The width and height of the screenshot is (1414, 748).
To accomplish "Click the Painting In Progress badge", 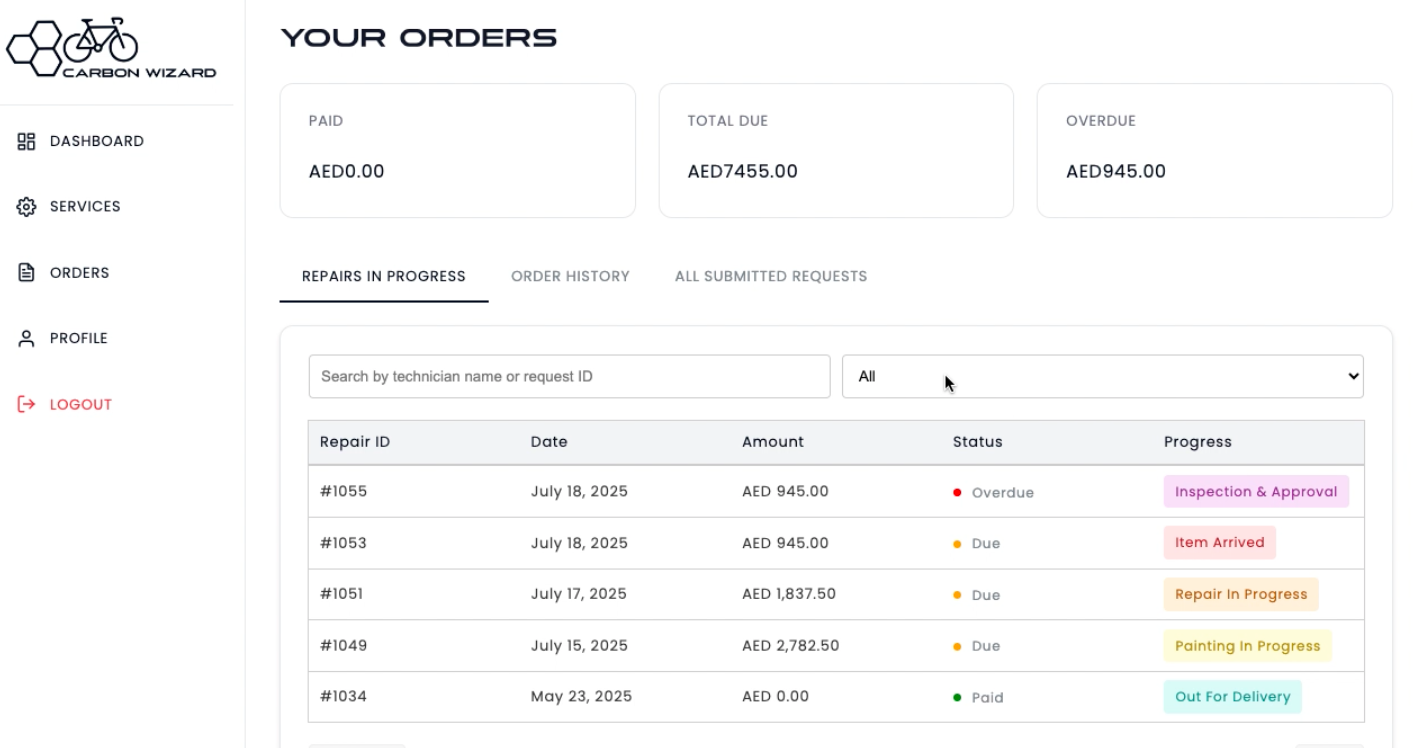I will 1247,645.
